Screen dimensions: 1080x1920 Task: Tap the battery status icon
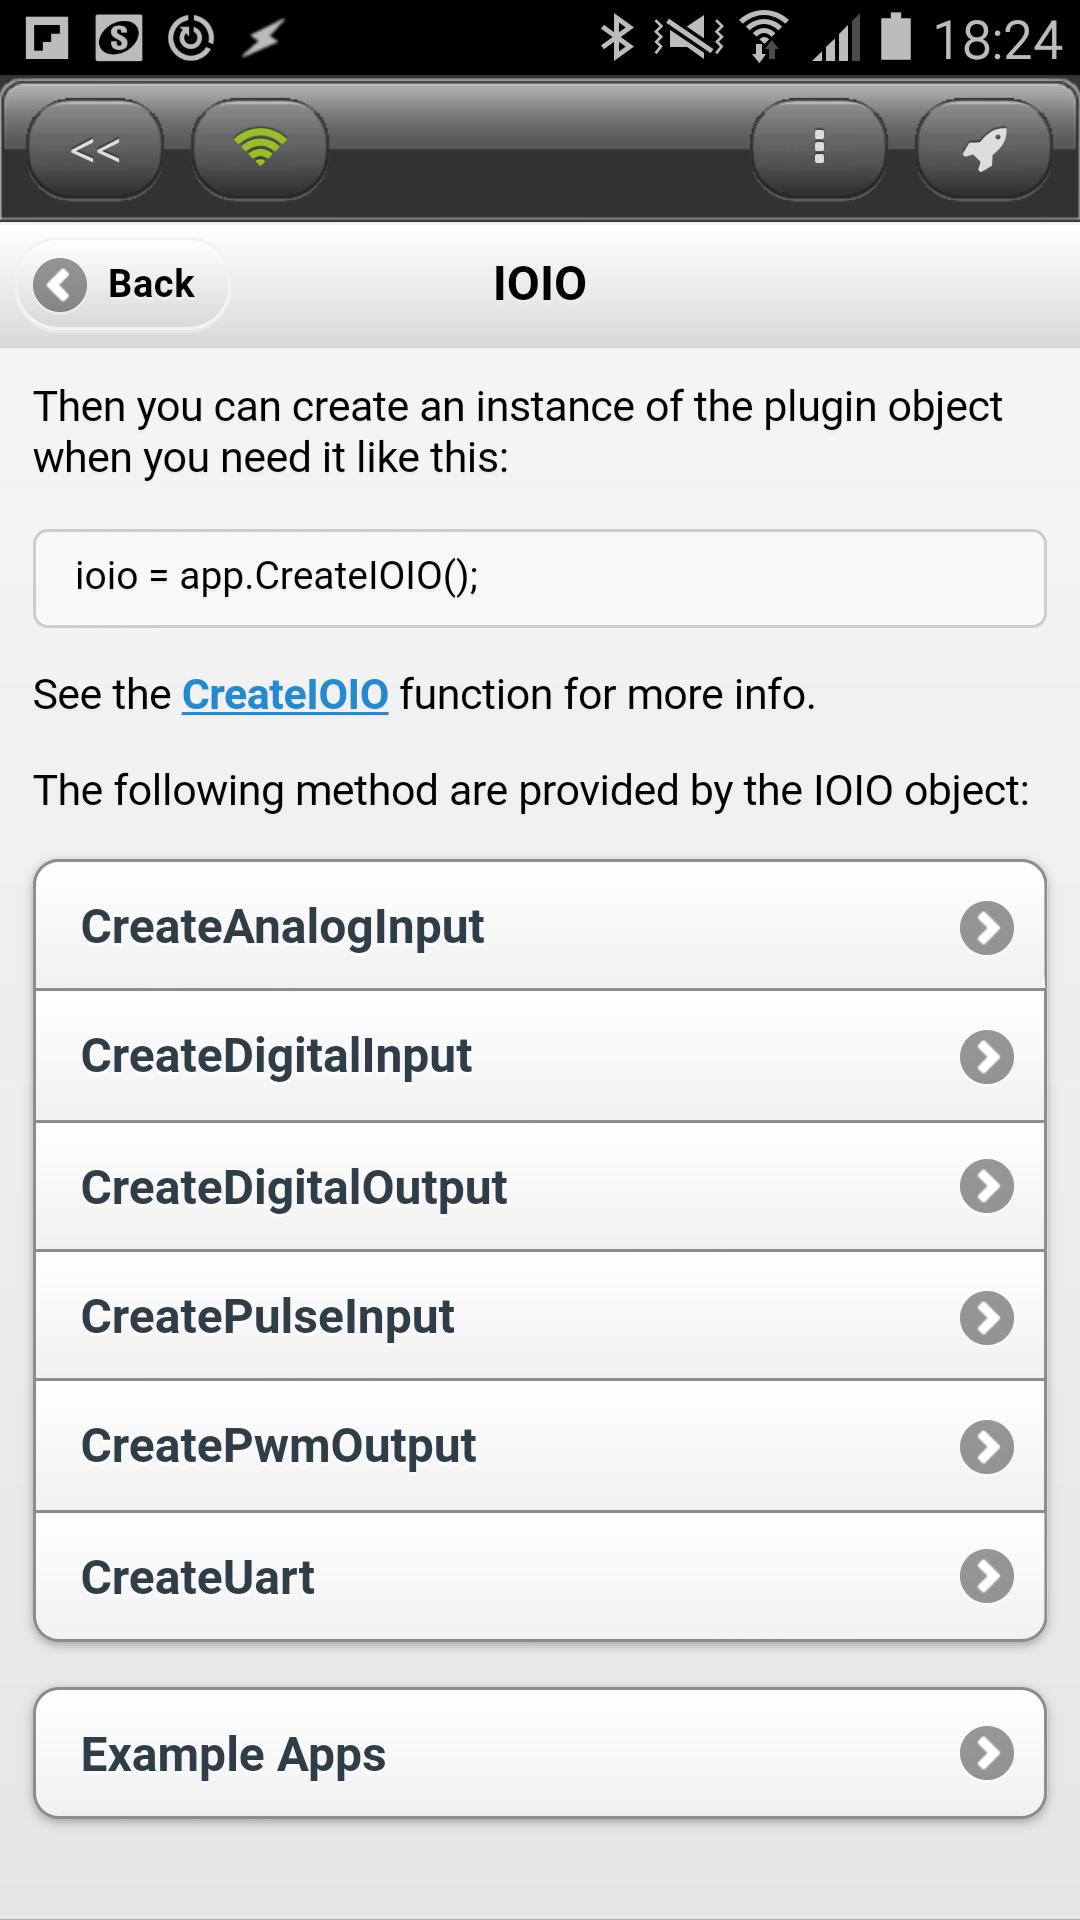click(x=895, y=37)
